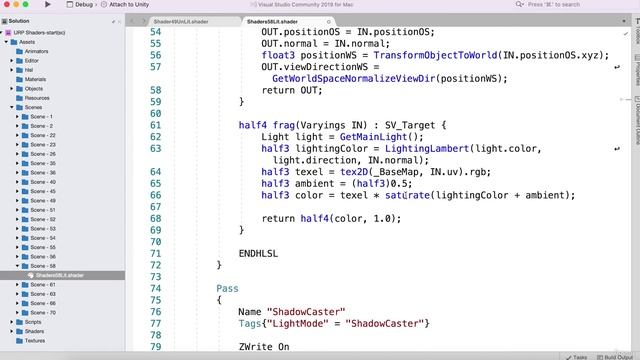Click line number 68 in the gutter
Screen dimensions: 640x360
pos(156,219)
